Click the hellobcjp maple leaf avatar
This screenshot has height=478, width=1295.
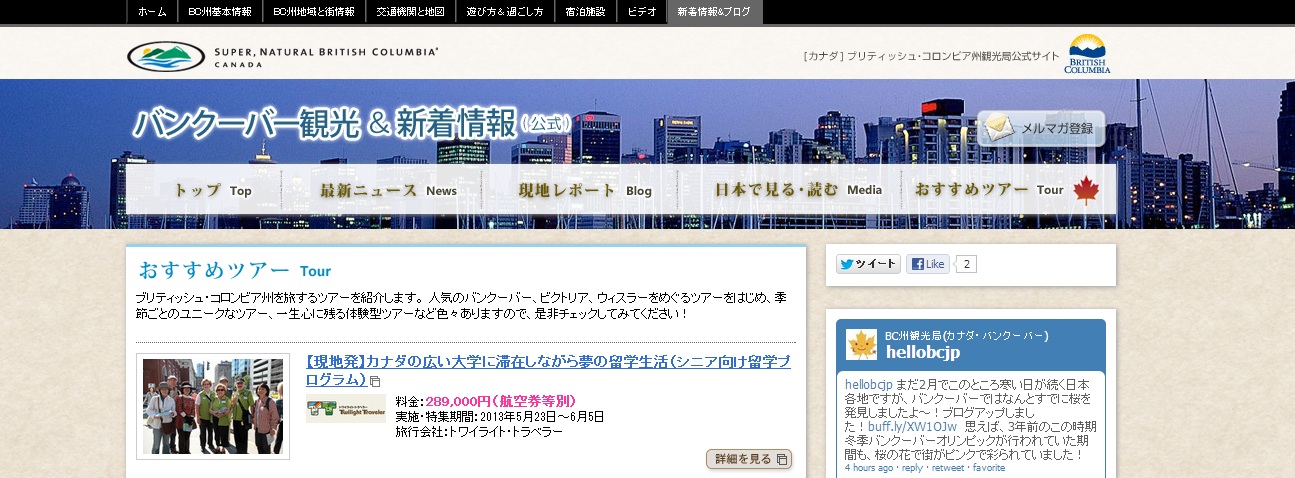click(861, 344)
